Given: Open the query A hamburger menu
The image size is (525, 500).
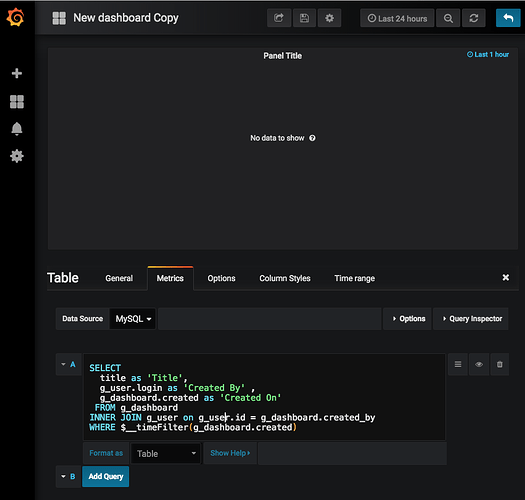Looking at the screenshot, I should tap(458, 364).
